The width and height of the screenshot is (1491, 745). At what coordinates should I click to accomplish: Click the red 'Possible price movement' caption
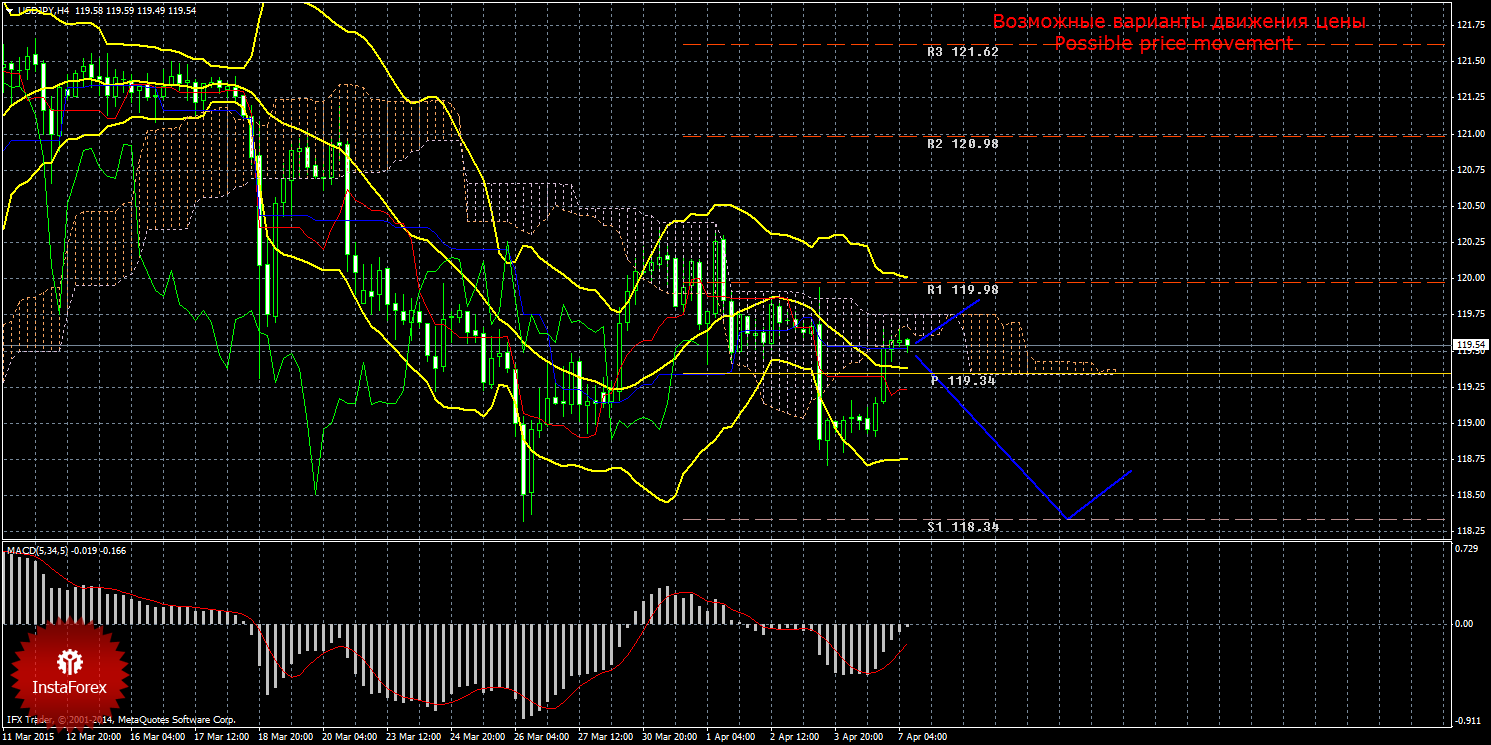click(1174, 44)
